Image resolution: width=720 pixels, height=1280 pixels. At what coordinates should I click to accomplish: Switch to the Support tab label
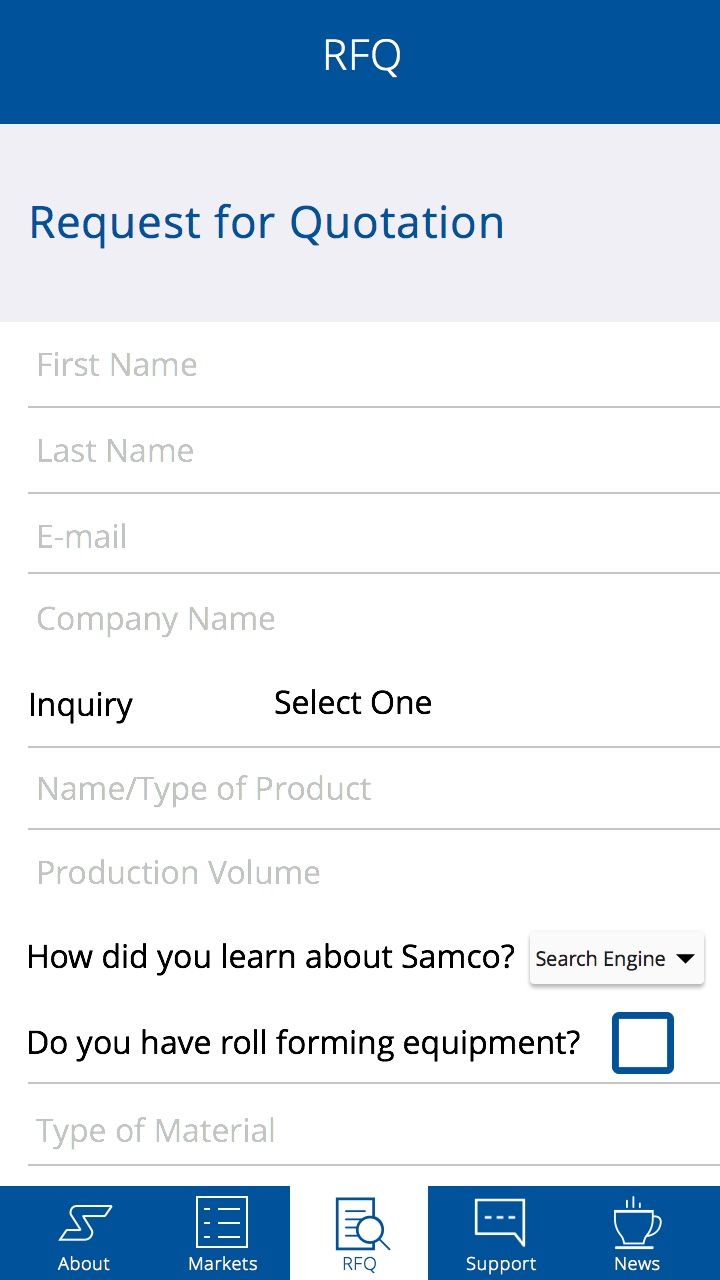500,1263
